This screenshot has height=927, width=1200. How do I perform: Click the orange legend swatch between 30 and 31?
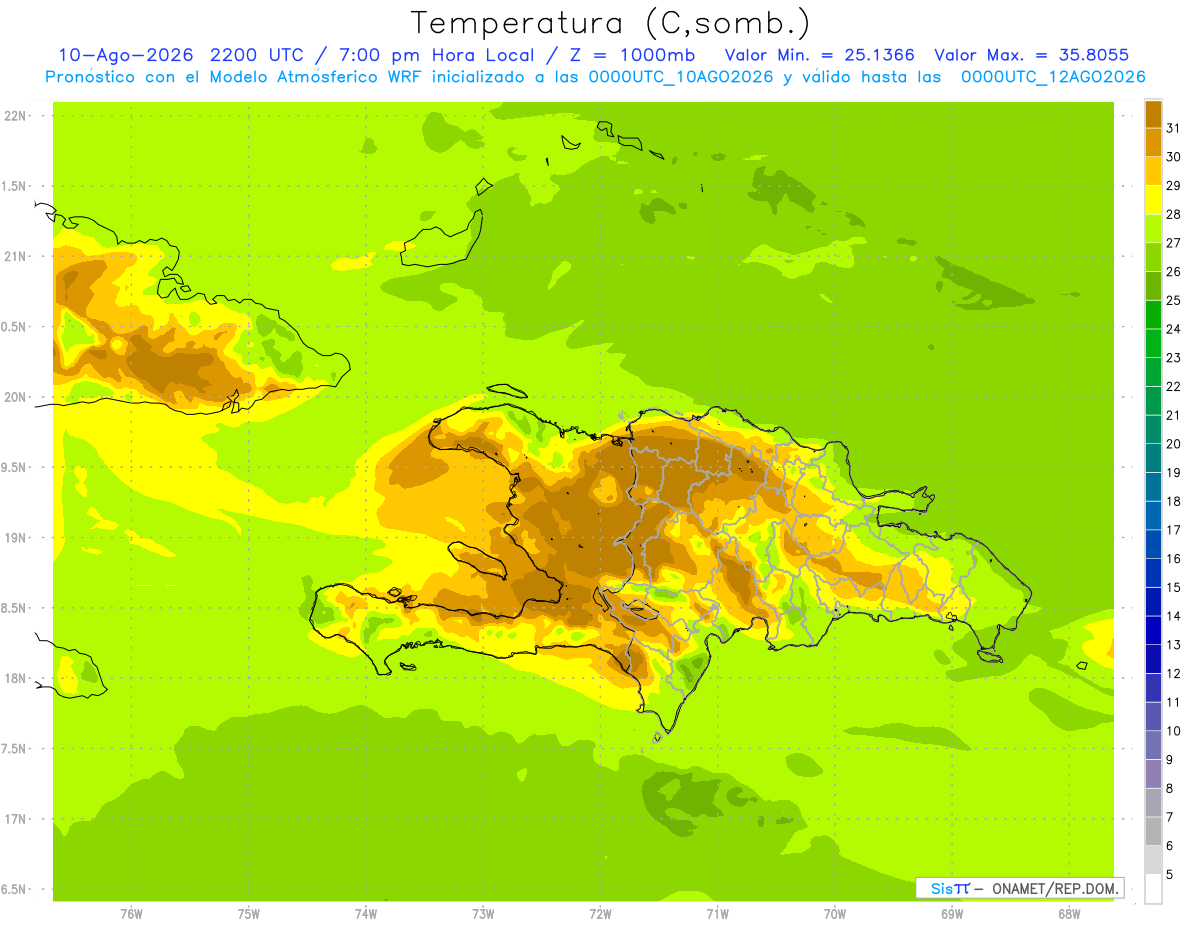coord(1153,142)
